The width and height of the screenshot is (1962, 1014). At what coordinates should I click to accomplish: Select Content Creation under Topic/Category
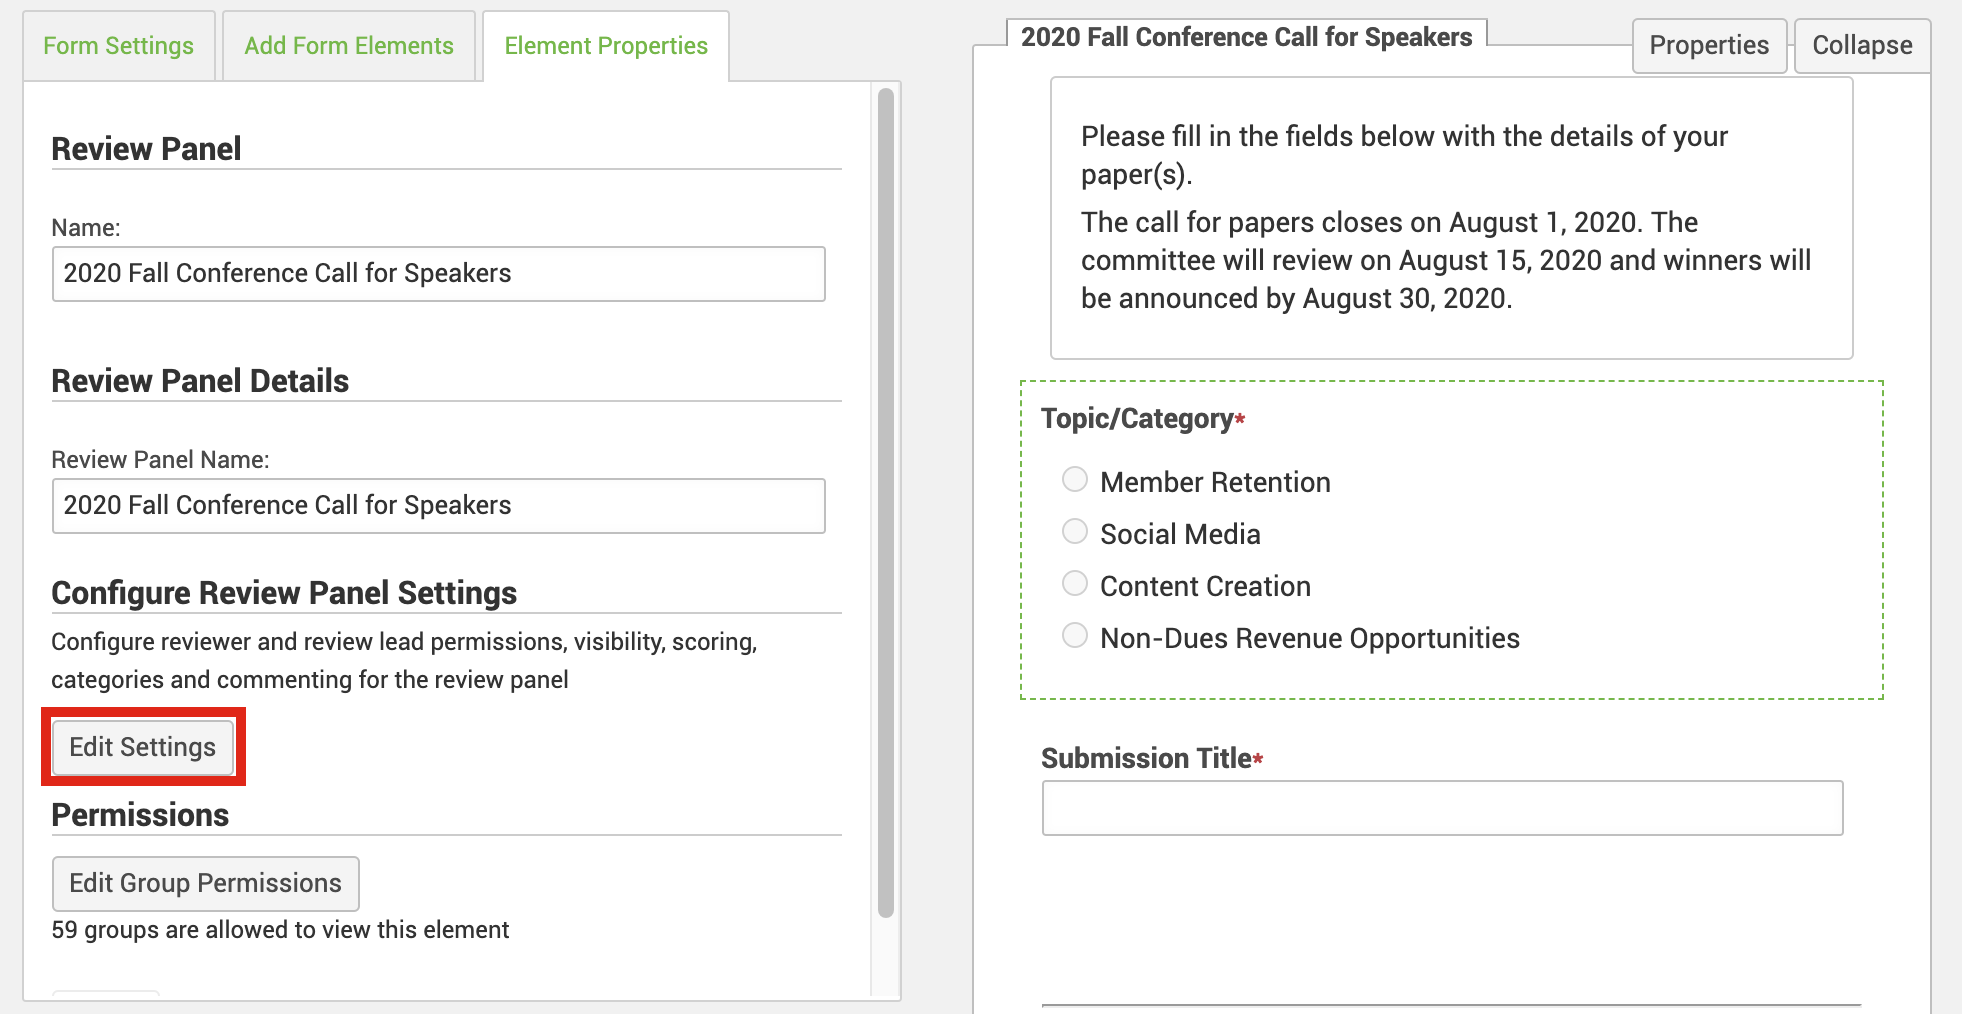pyautogui.click(x=1074, y=583)
